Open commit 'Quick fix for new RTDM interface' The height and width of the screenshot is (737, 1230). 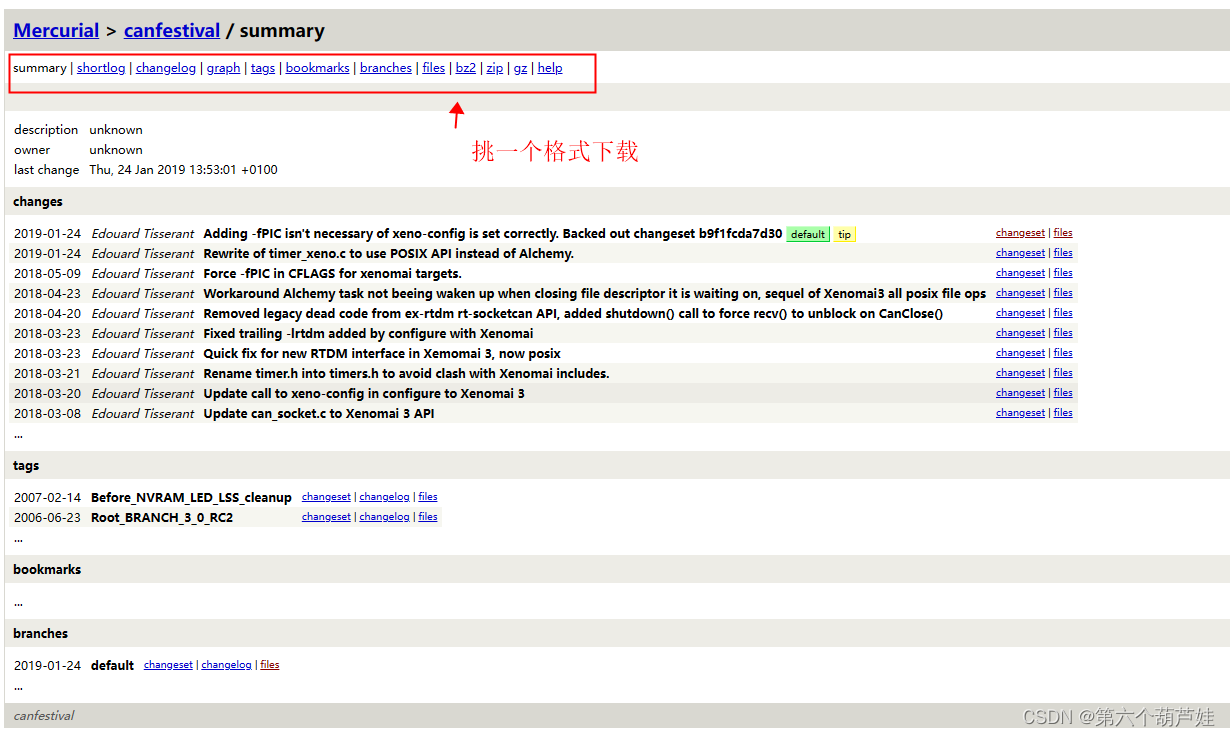tap(382, 354)
